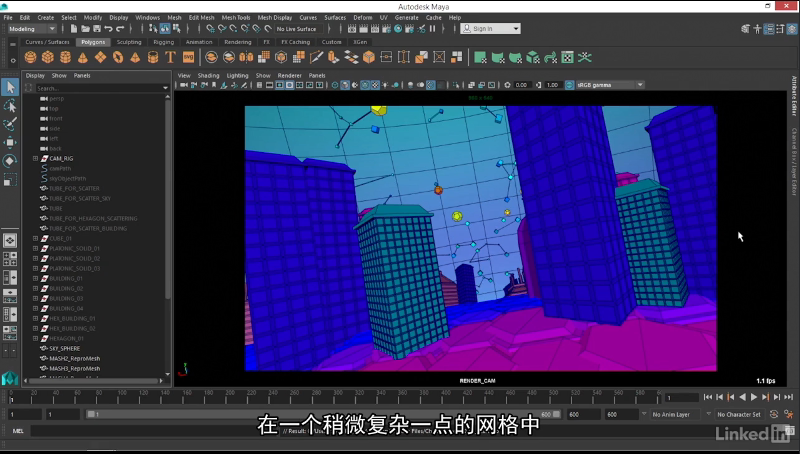The height and width of the screenshot is (454, 800).
Task: Activate the Scale tool in the toolbox
Action: [10, 179]
